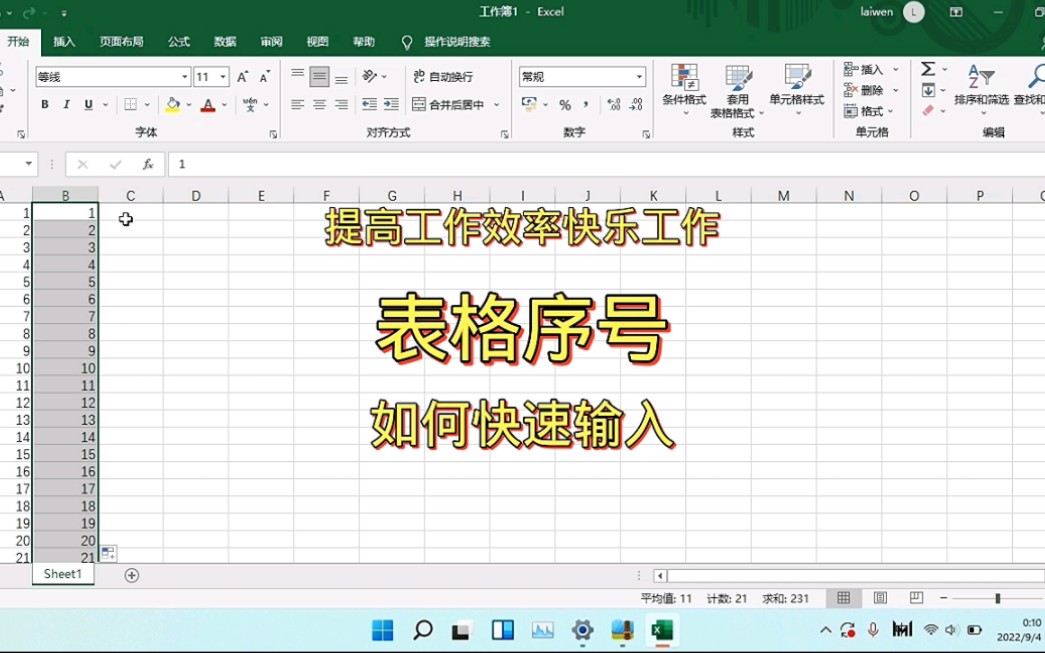1045x653 pixels.
Task: Click the Increase Decimal icon
Action: 612,104
